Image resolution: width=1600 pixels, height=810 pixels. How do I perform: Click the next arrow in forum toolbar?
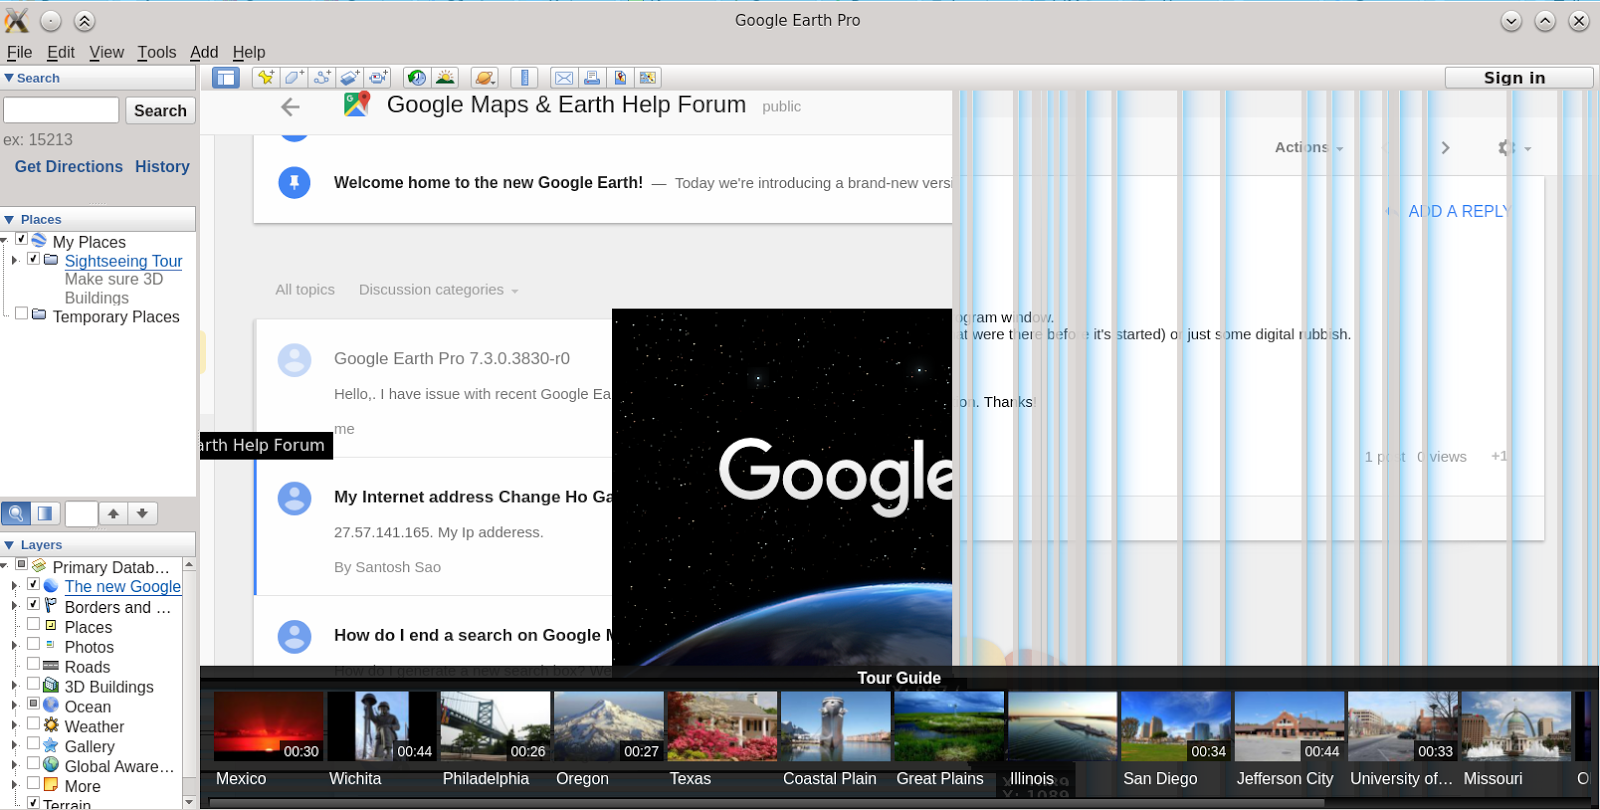click(1445, 148)
